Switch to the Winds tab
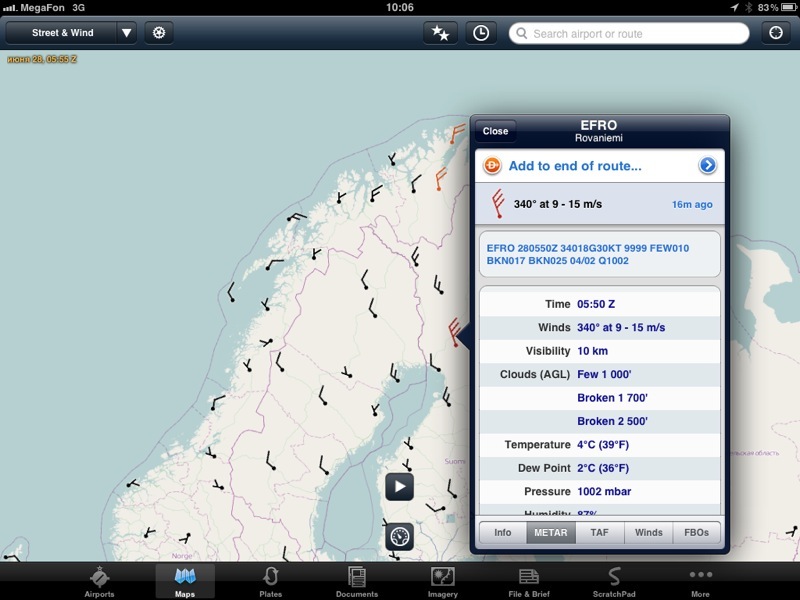 coord(648,533)
